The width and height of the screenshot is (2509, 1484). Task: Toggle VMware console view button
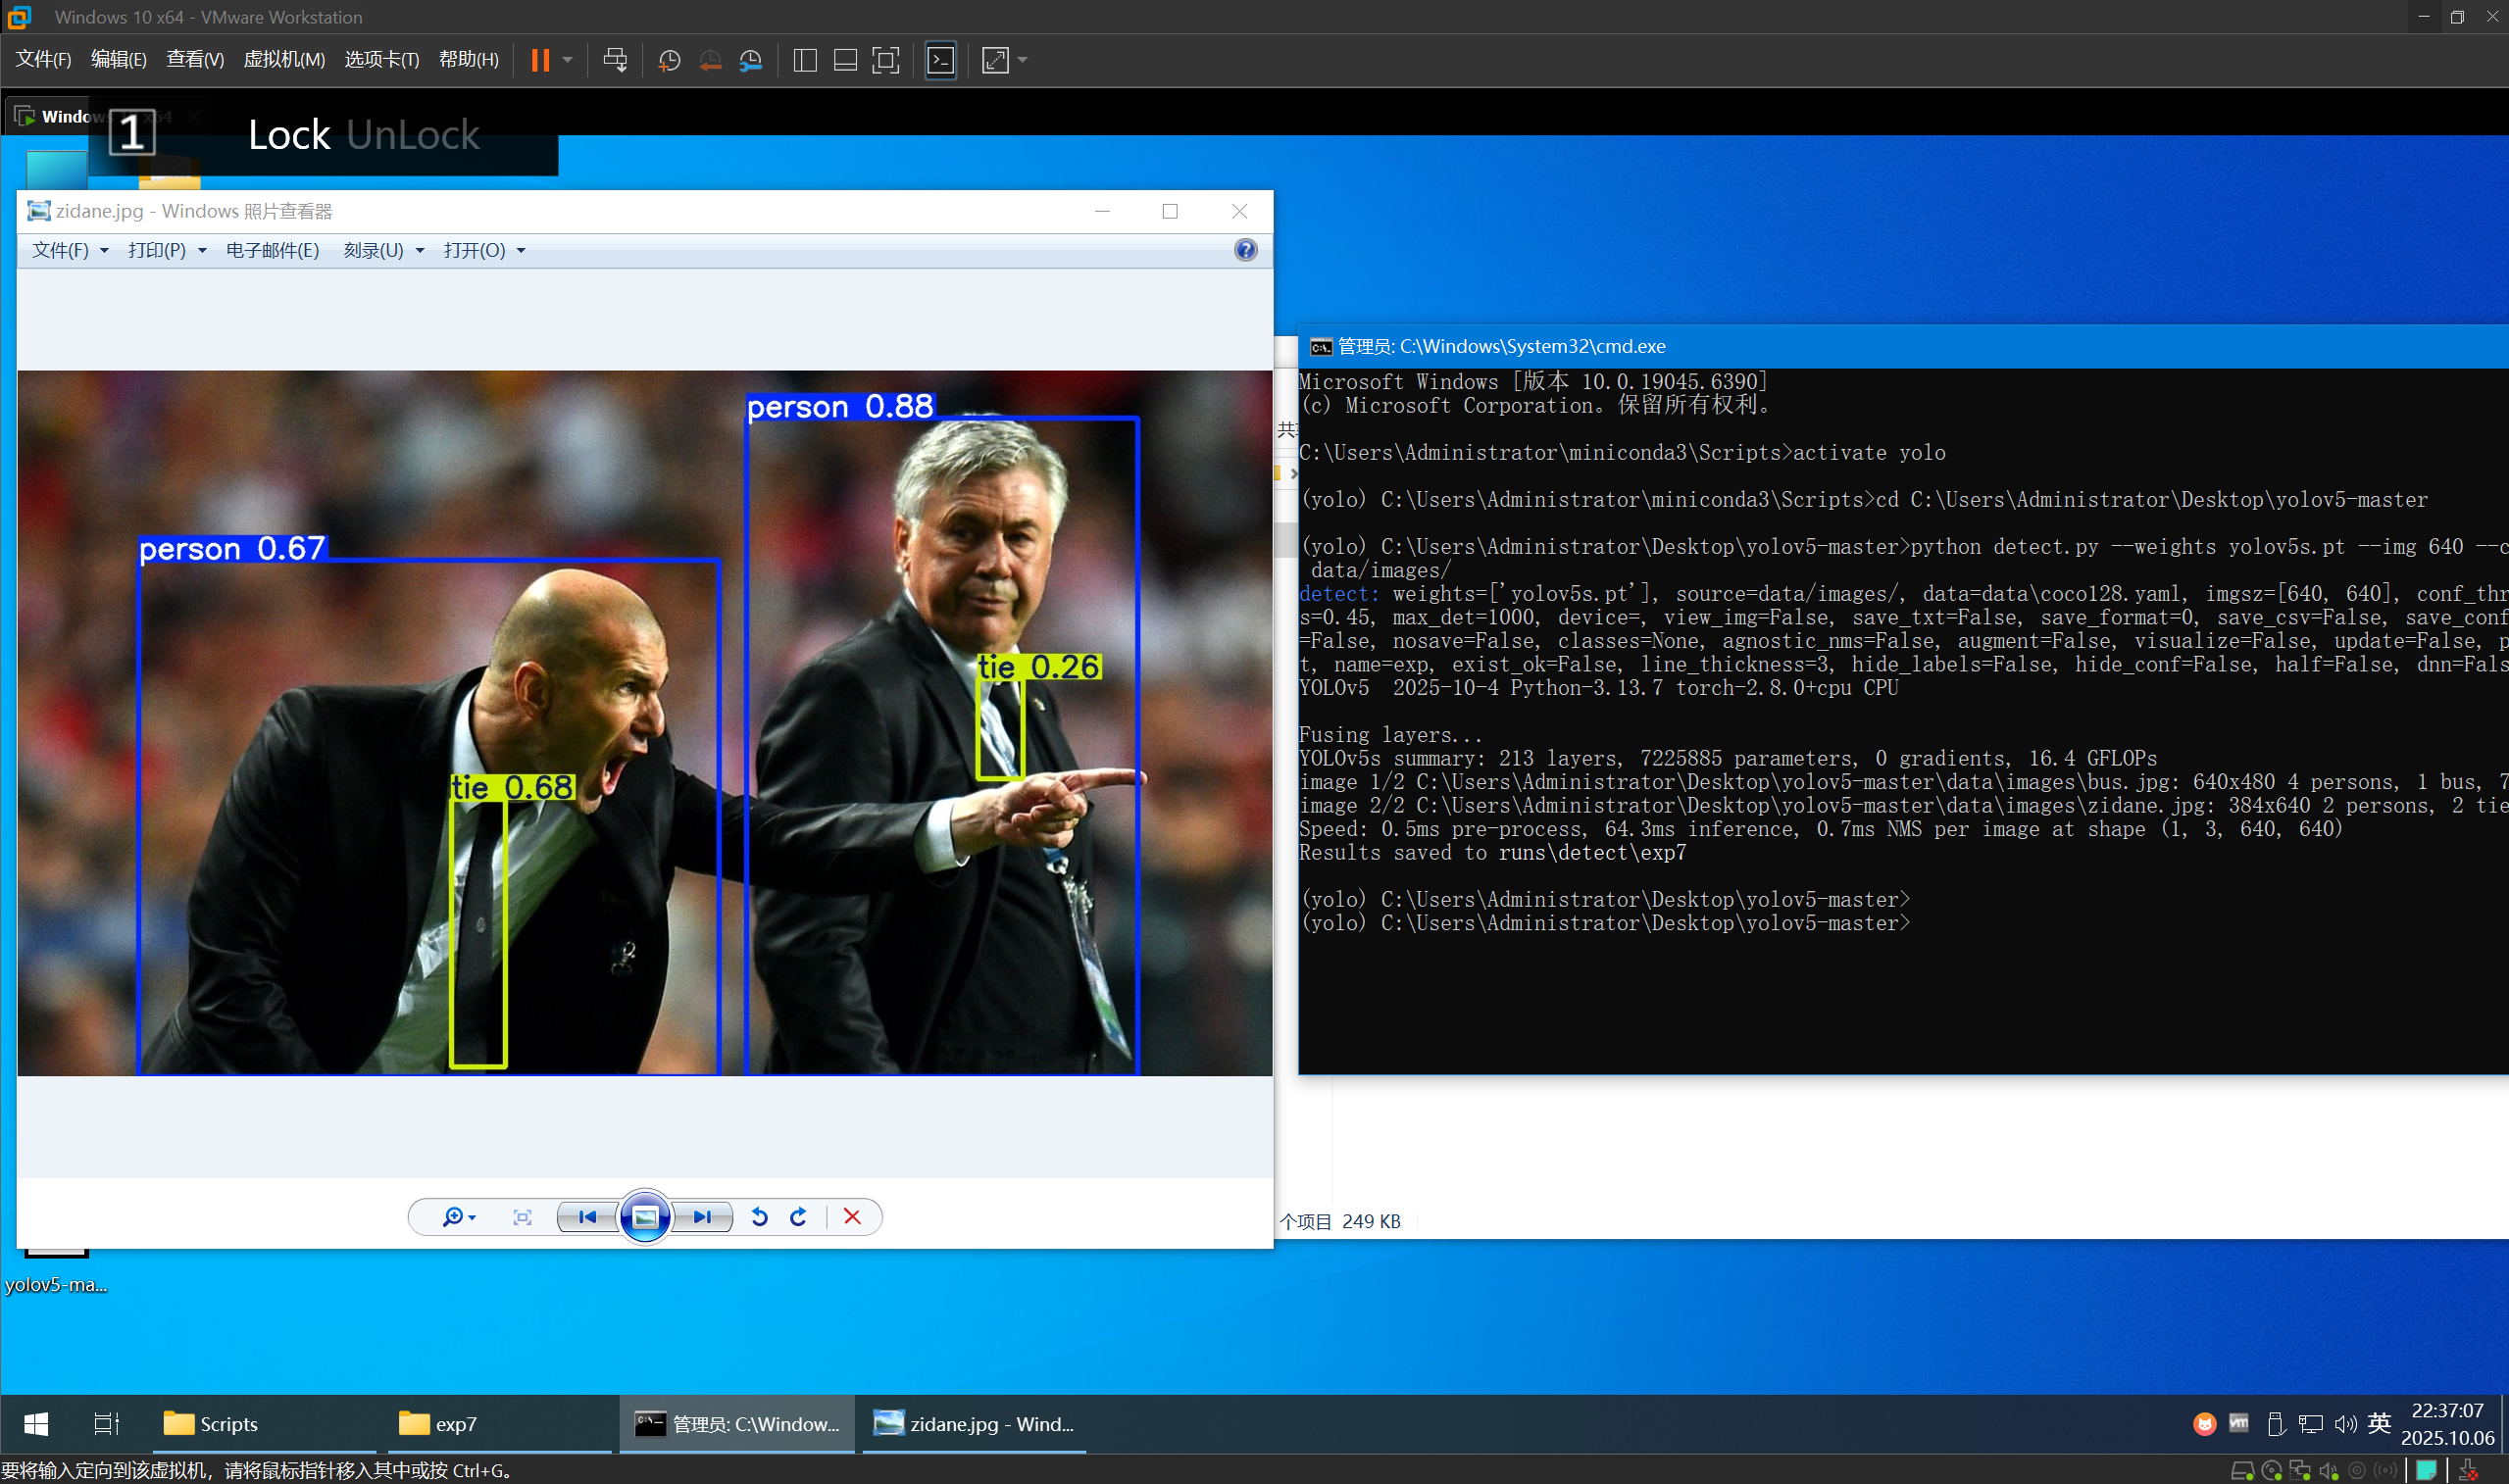[x=941, y=60]
